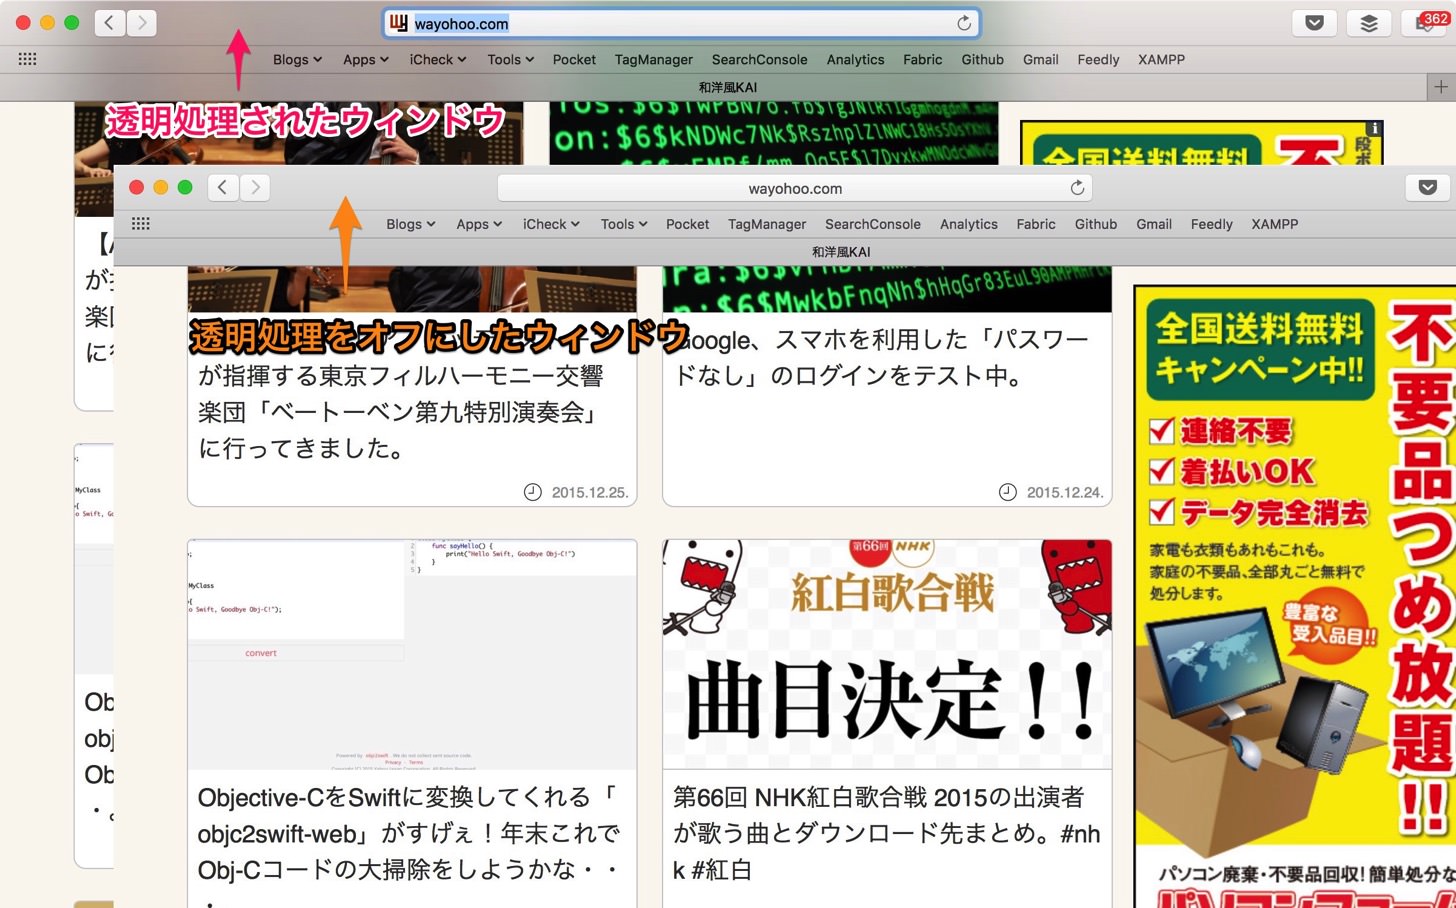The image size is (1456, 908).
Task: Select 和洋風KAI tab in rear window
Action: (x=713, y=87)
